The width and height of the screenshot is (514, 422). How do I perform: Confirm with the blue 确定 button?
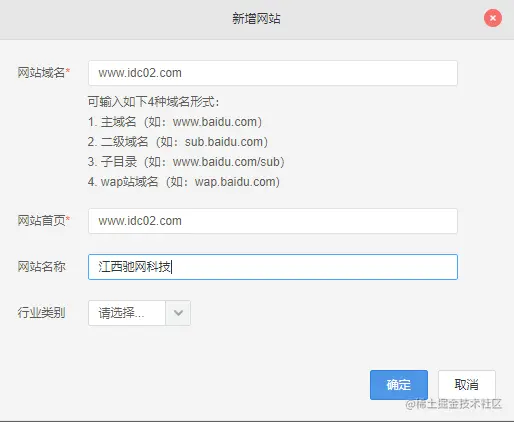tap(399, 385)
